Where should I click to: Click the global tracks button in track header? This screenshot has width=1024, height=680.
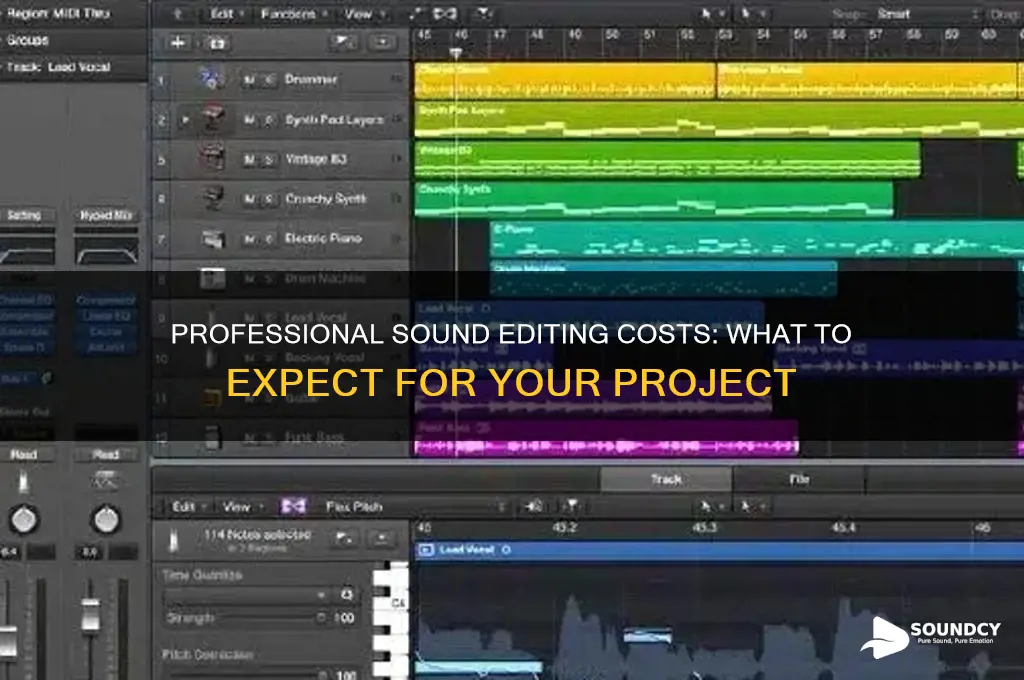click(x=343, y=42)
